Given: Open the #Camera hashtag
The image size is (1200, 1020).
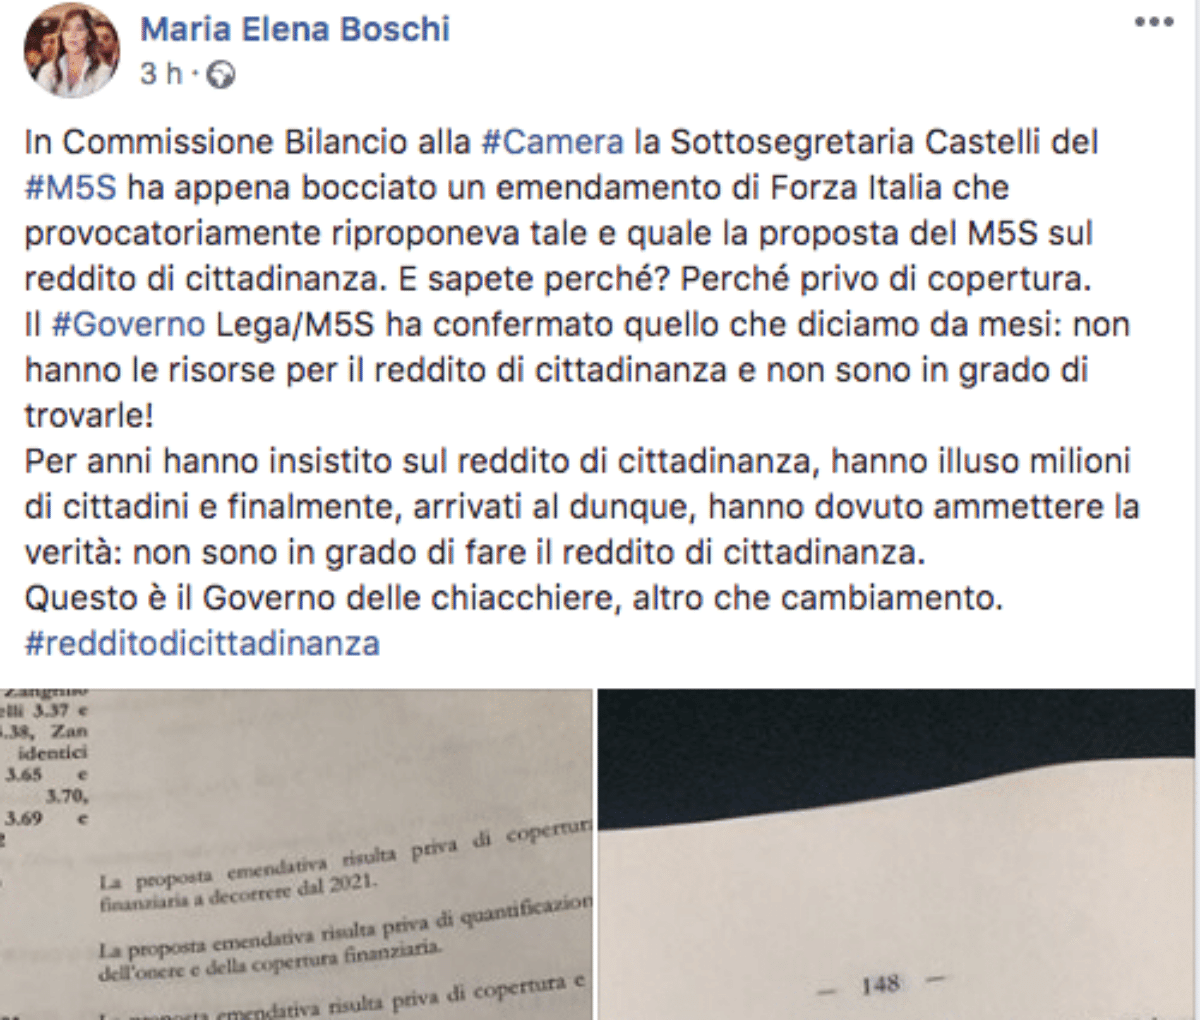Looking at the screenshot, I should click(552, 142).
